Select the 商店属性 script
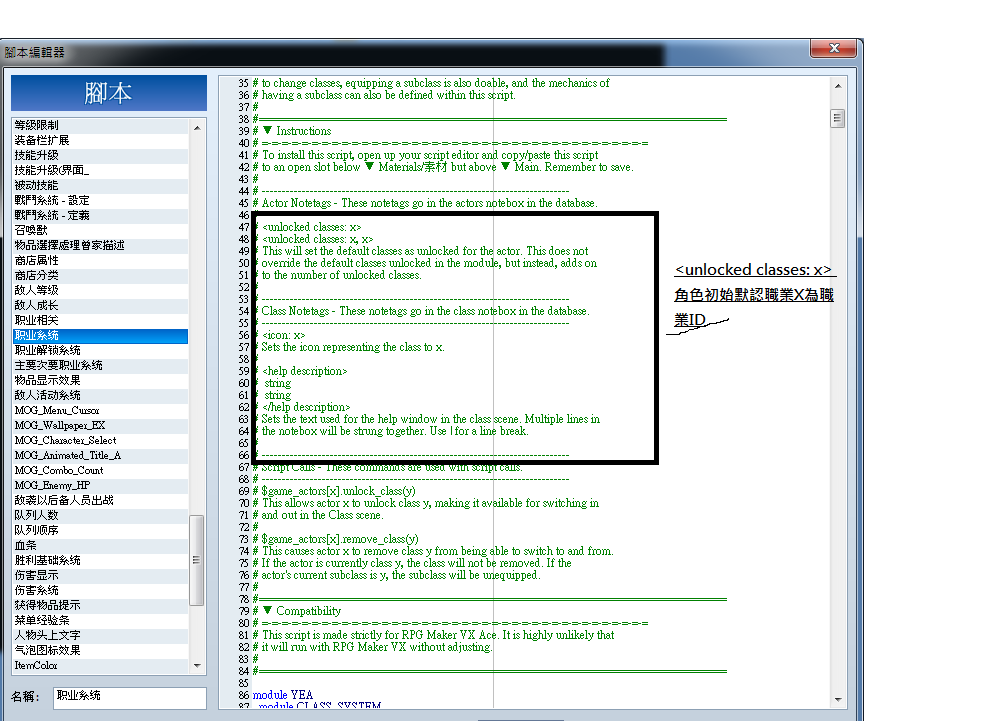Viewport: 997px width, 721px height. coord(100,261)
